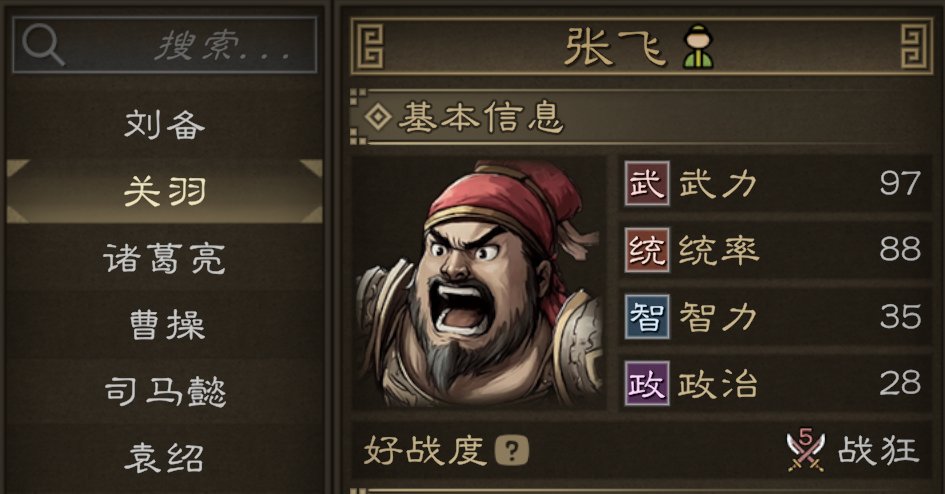Click the 战狂 belligerence label
Image resolution: width=945 pixels, height=494 pixels.
878,451
